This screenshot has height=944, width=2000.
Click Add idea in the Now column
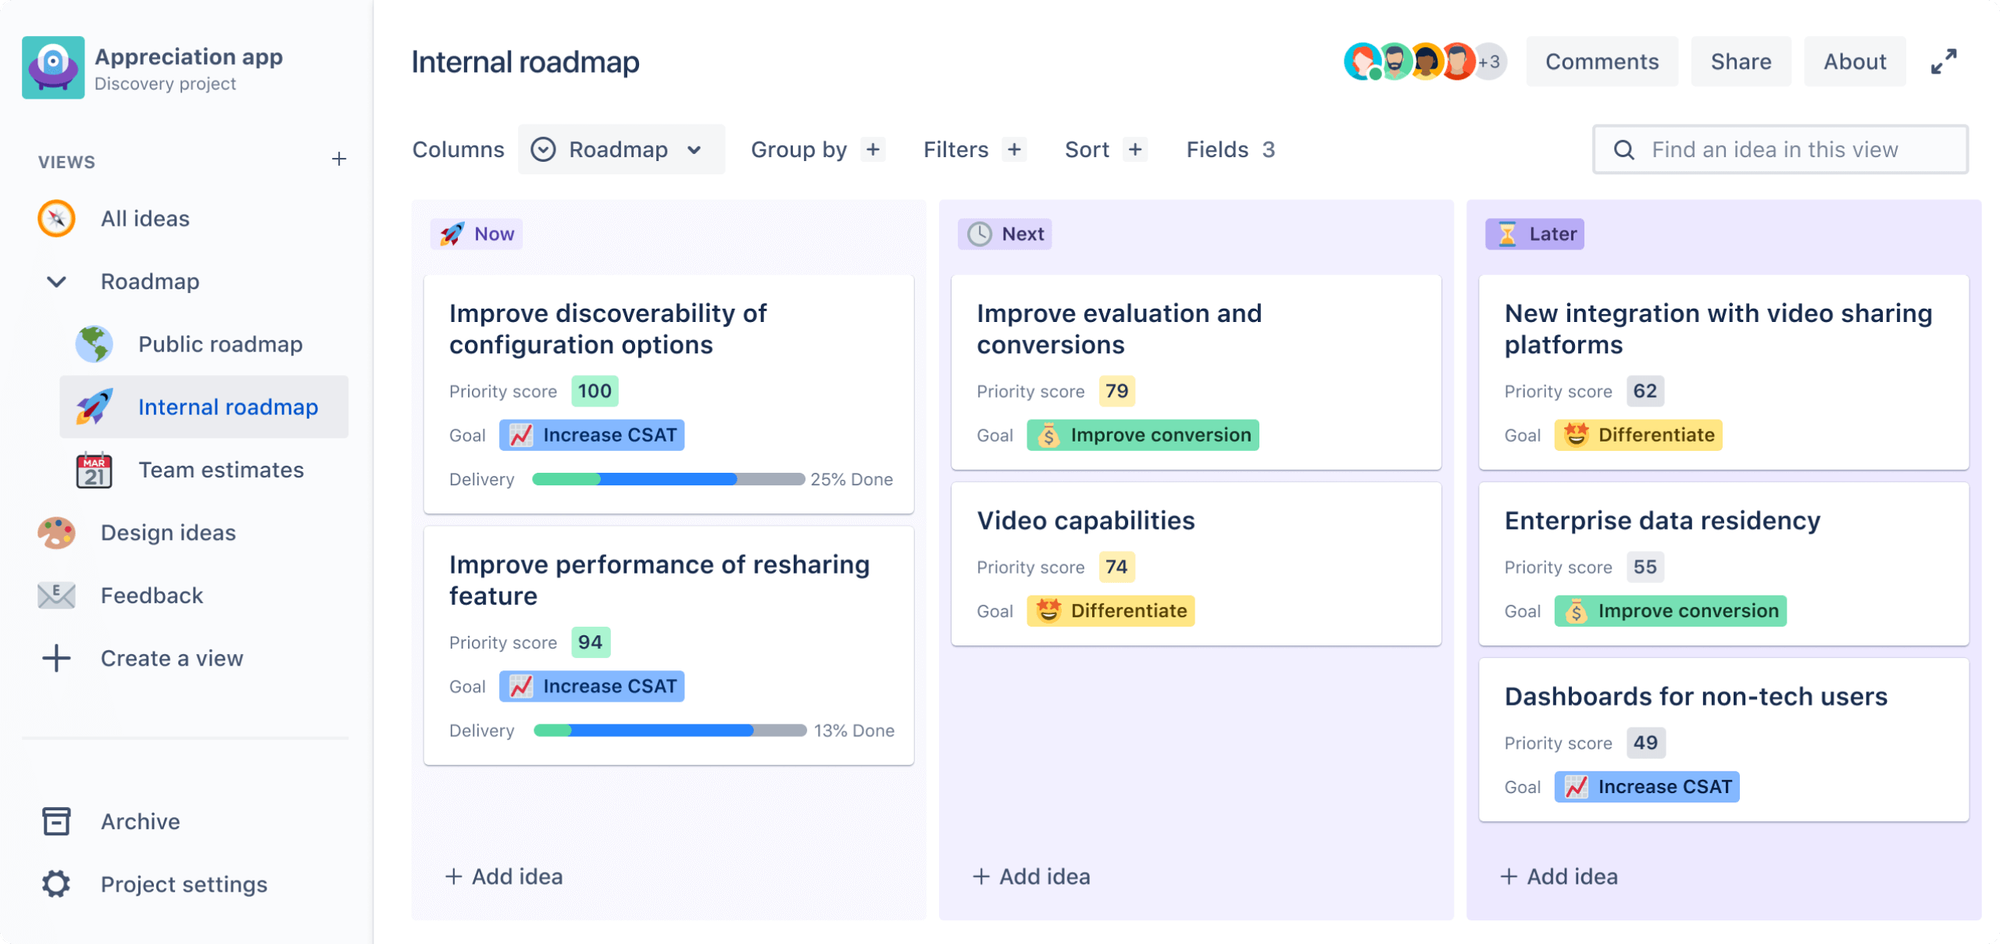504,876
